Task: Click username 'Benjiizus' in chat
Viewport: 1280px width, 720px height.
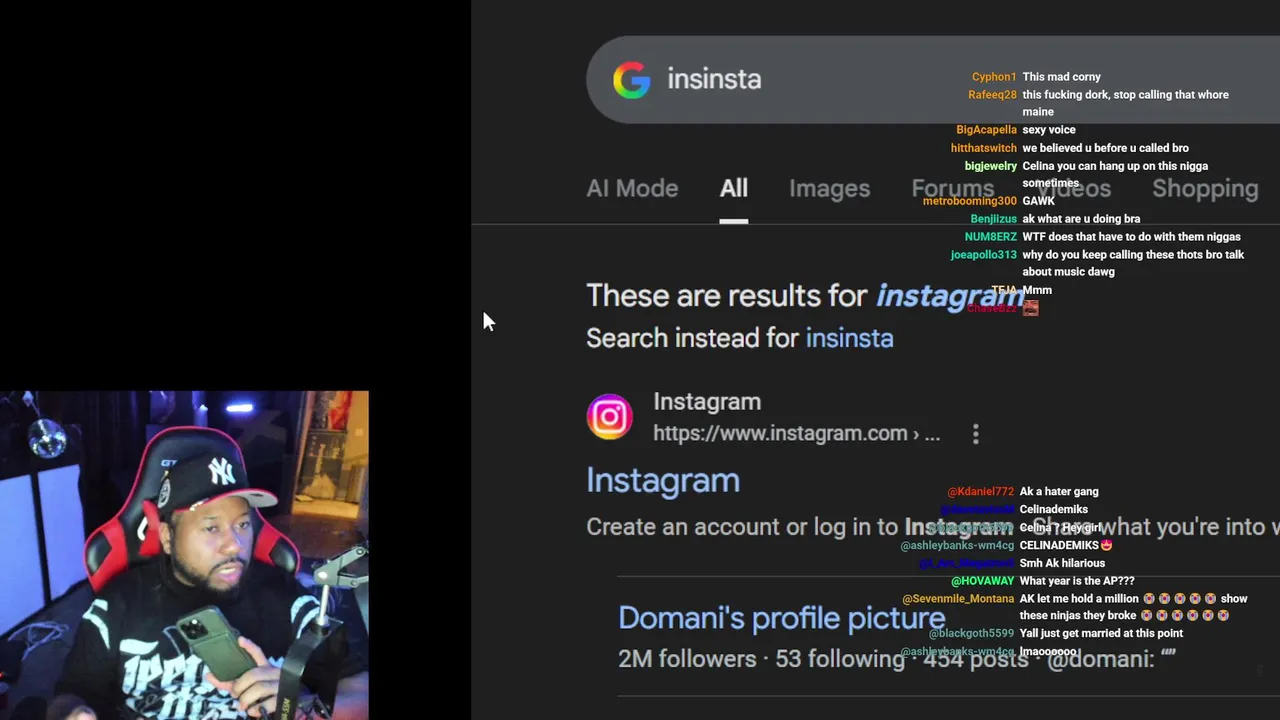Action: point(994,219)
